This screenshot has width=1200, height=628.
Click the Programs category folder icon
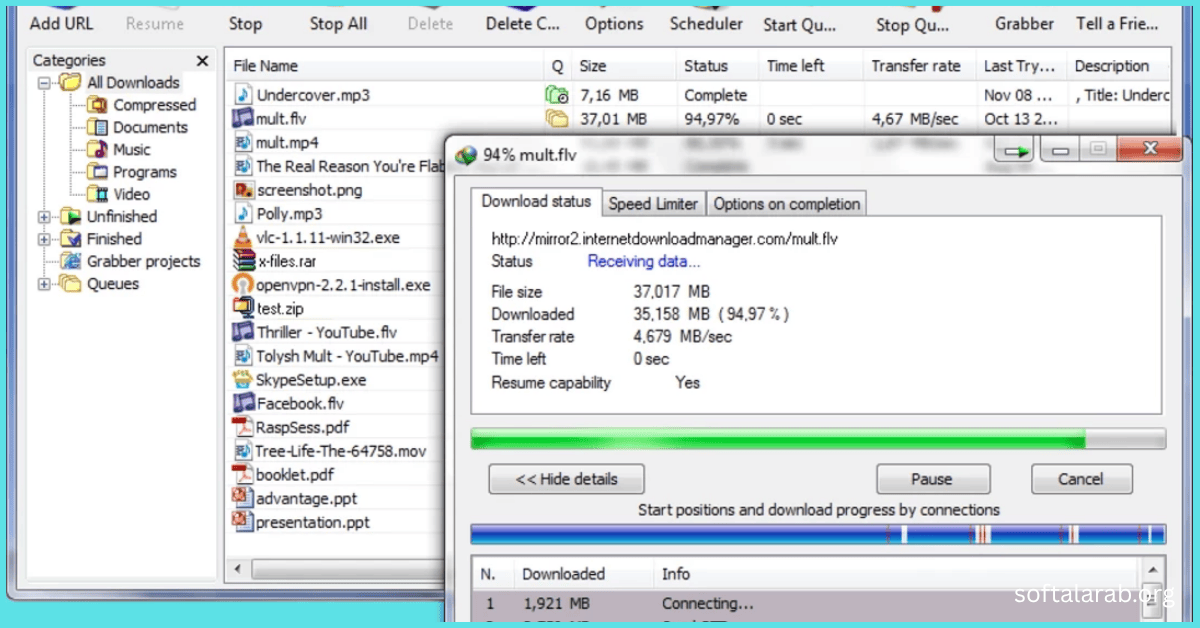(x=98, y=172)
